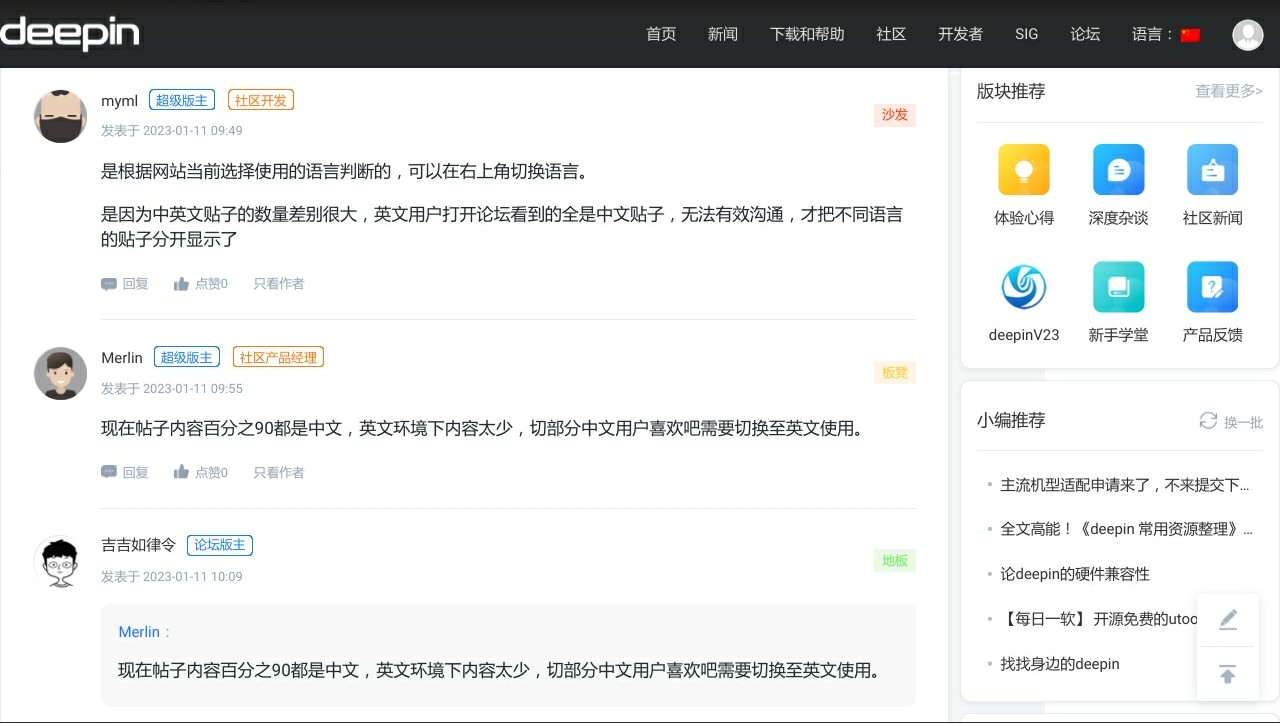Open recommended post 全文高能 deepin 常用资源整理

[1126, 529]
